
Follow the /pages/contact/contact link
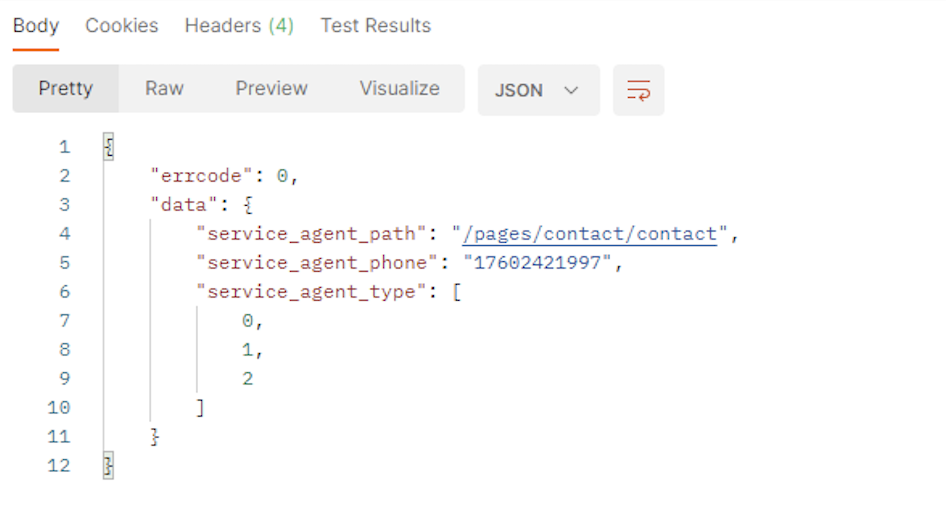[x=589, y=234]
